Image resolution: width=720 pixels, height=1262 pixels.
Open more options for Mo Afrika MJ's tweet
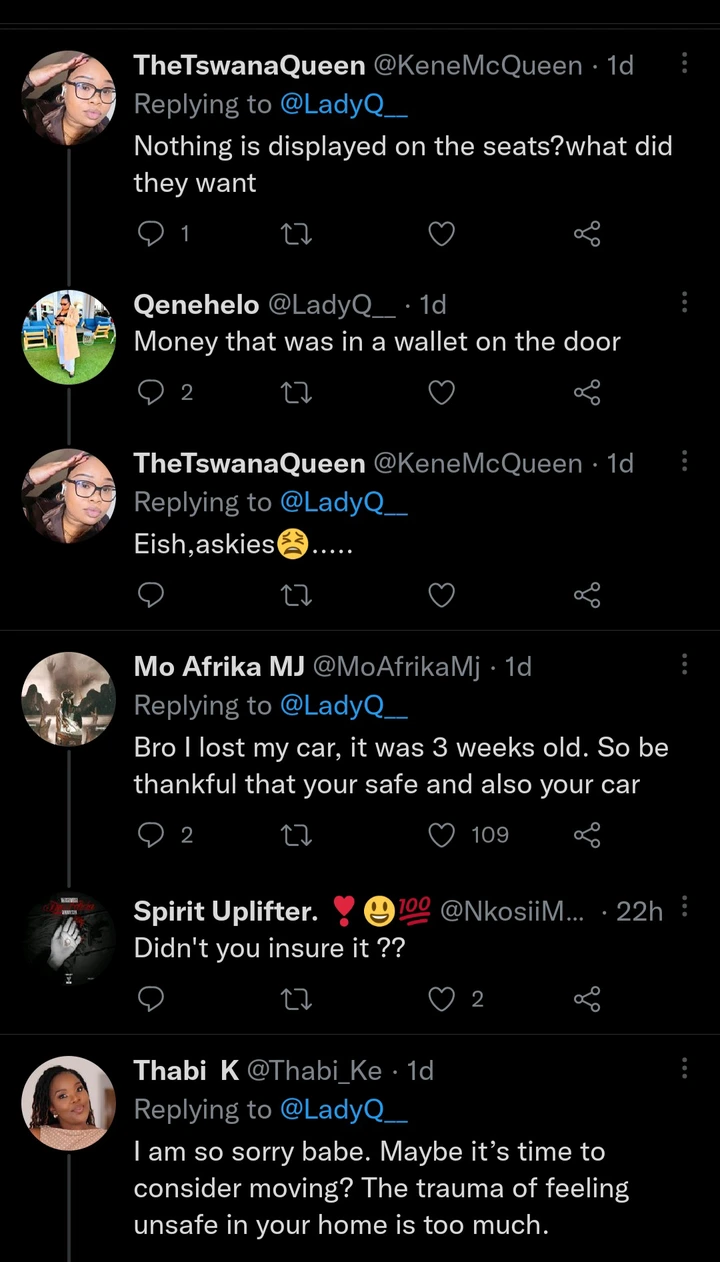[685, 665]
